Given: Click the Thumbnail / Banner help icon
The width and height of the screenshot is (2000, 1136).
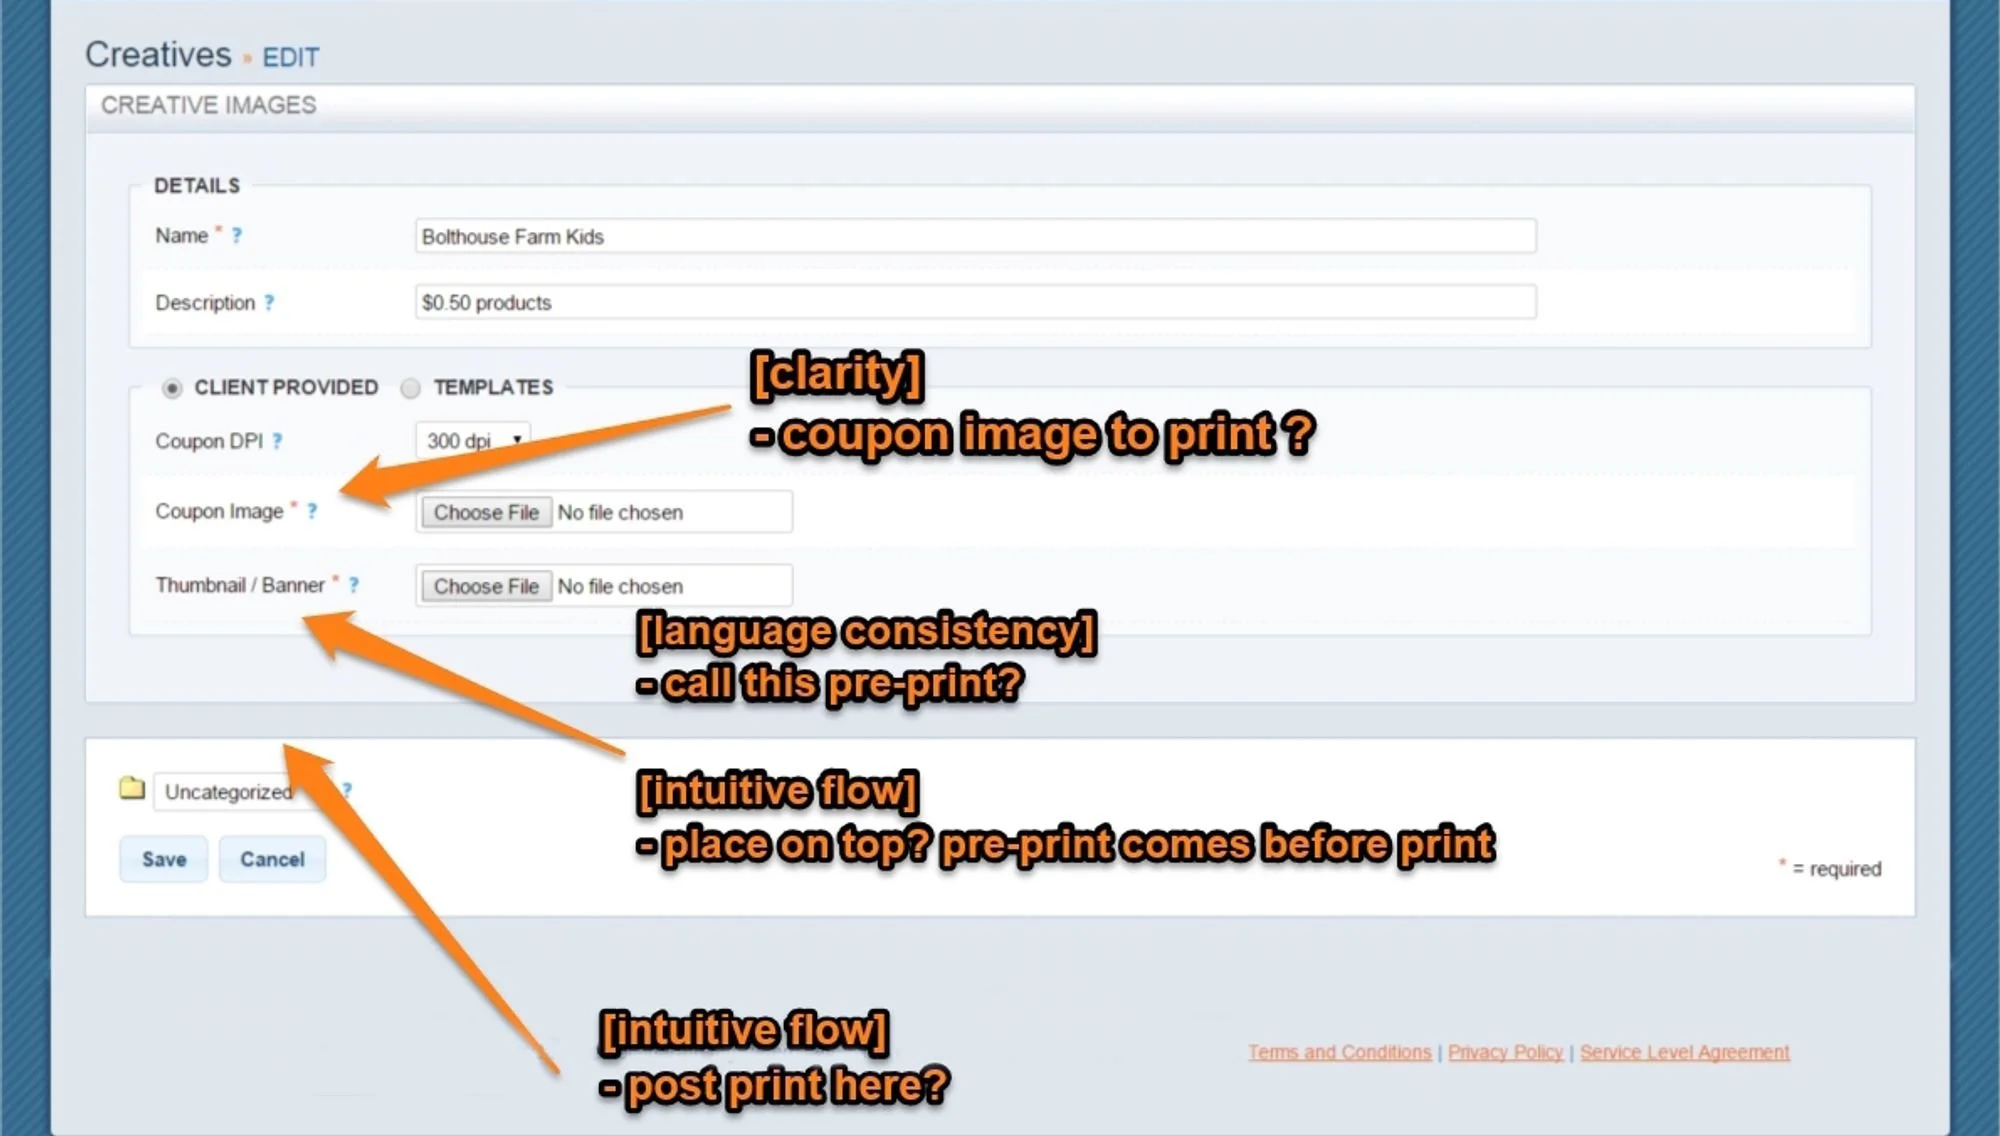Looking at the screenshot, I should tap(353, 585).
